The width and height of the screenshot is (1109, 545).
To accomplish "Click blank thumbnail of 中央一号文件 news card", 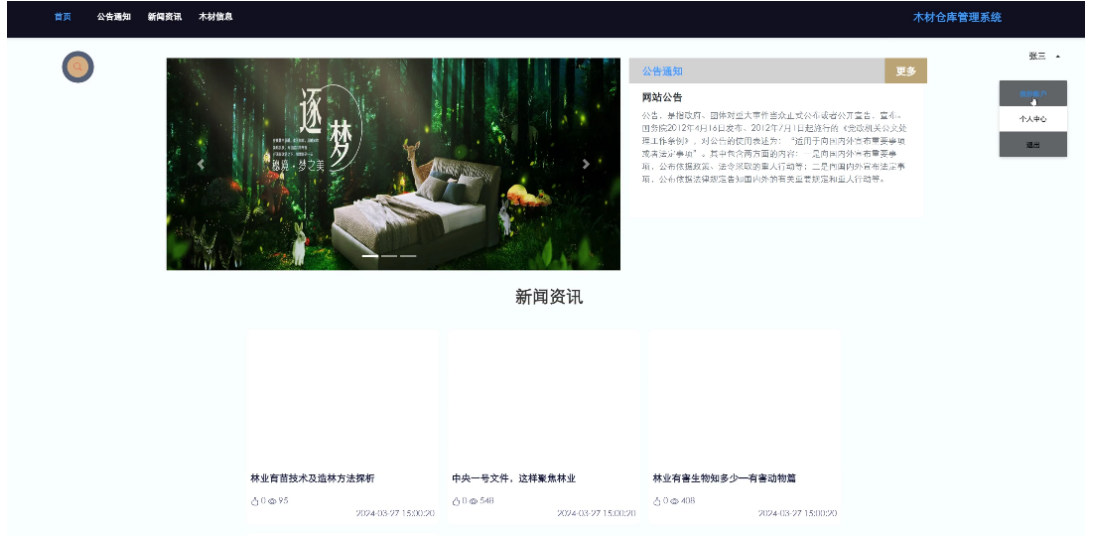I will tap(544, 397).
